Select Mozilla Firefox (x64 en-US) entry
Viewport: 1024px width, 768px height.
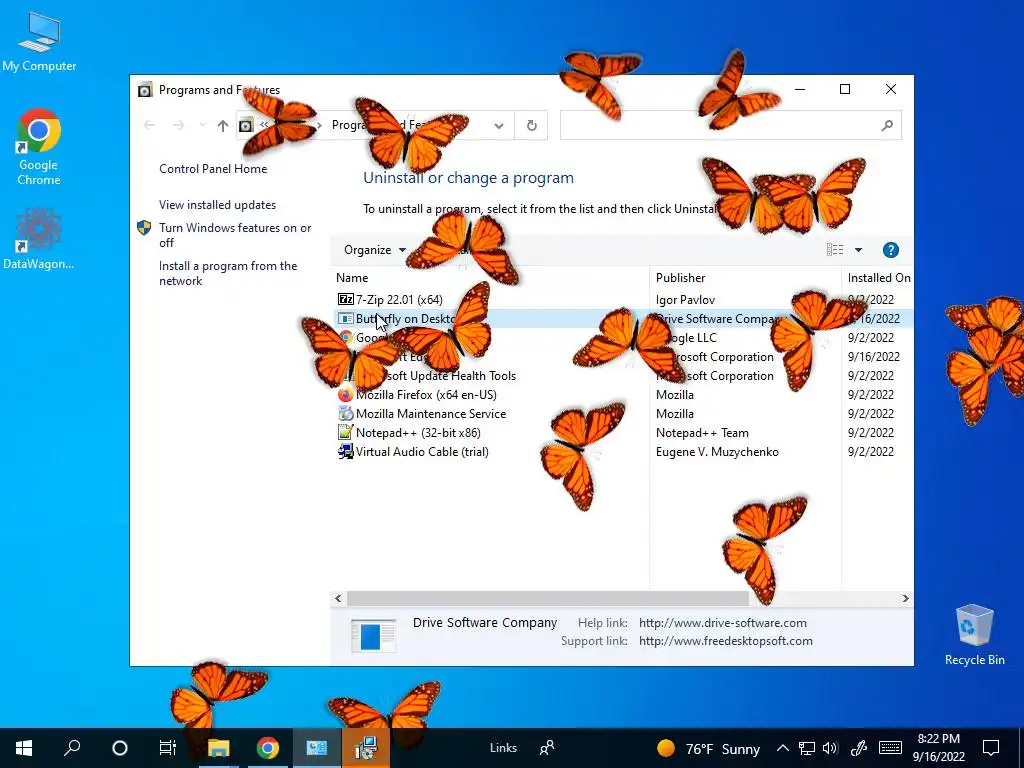pyautogui.click(x=426, y=394)
